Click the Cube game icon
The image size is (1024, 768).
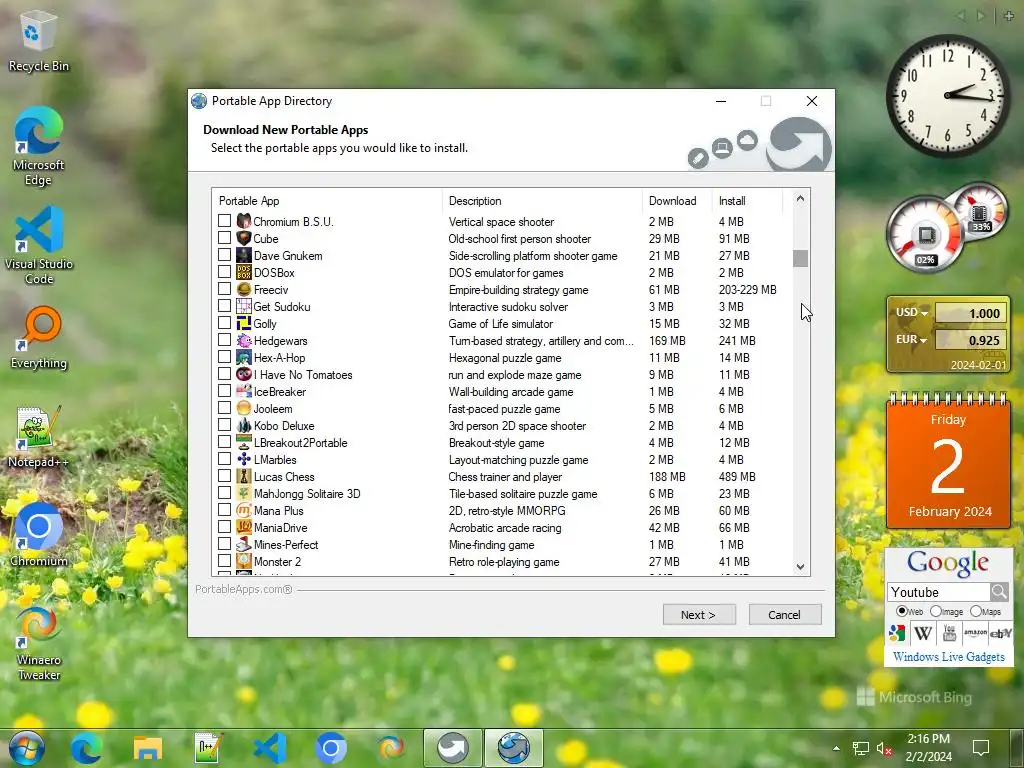[244, 238]
